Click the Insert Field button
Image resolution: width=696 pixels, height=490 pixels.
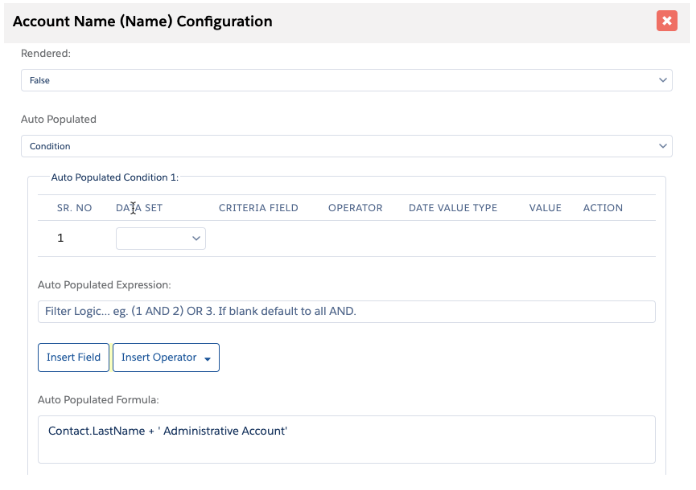click(73, 357)
